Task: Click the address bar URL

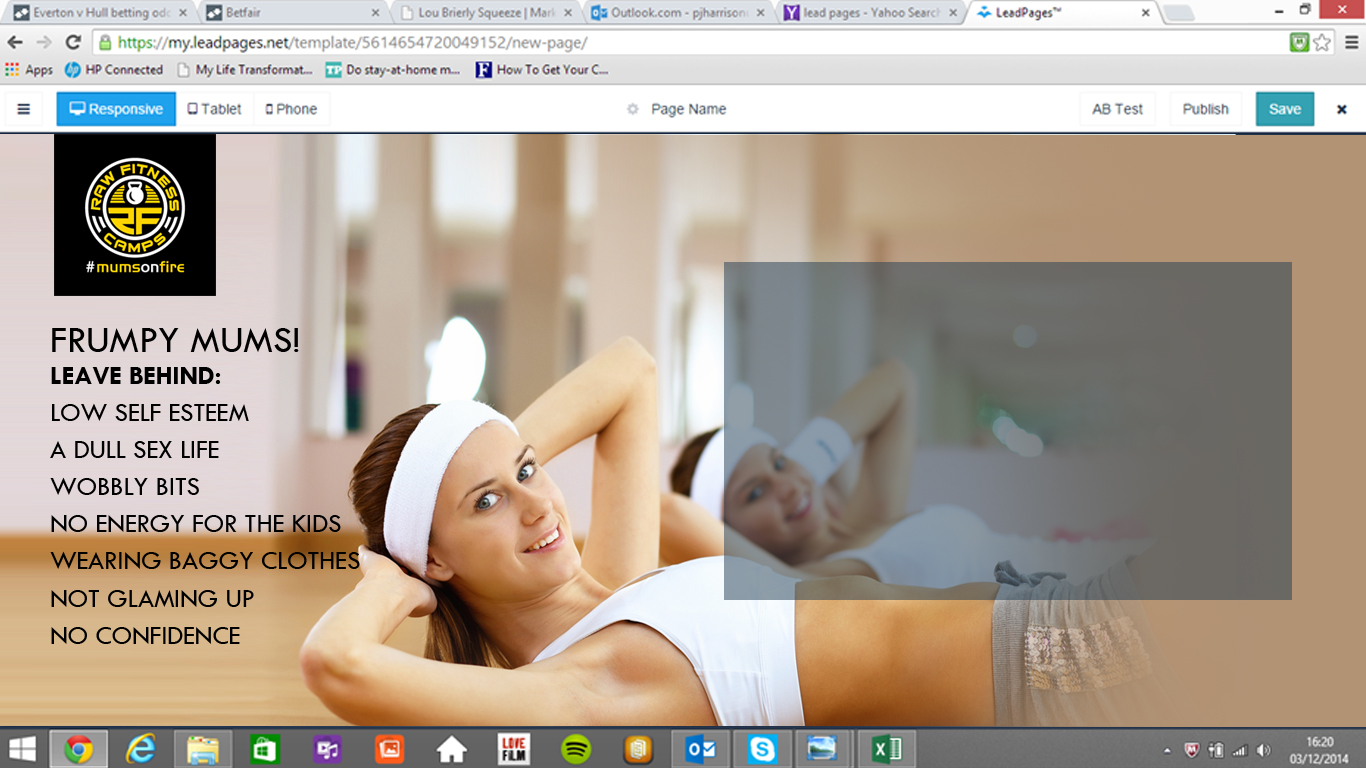Action: coord(352,43)
